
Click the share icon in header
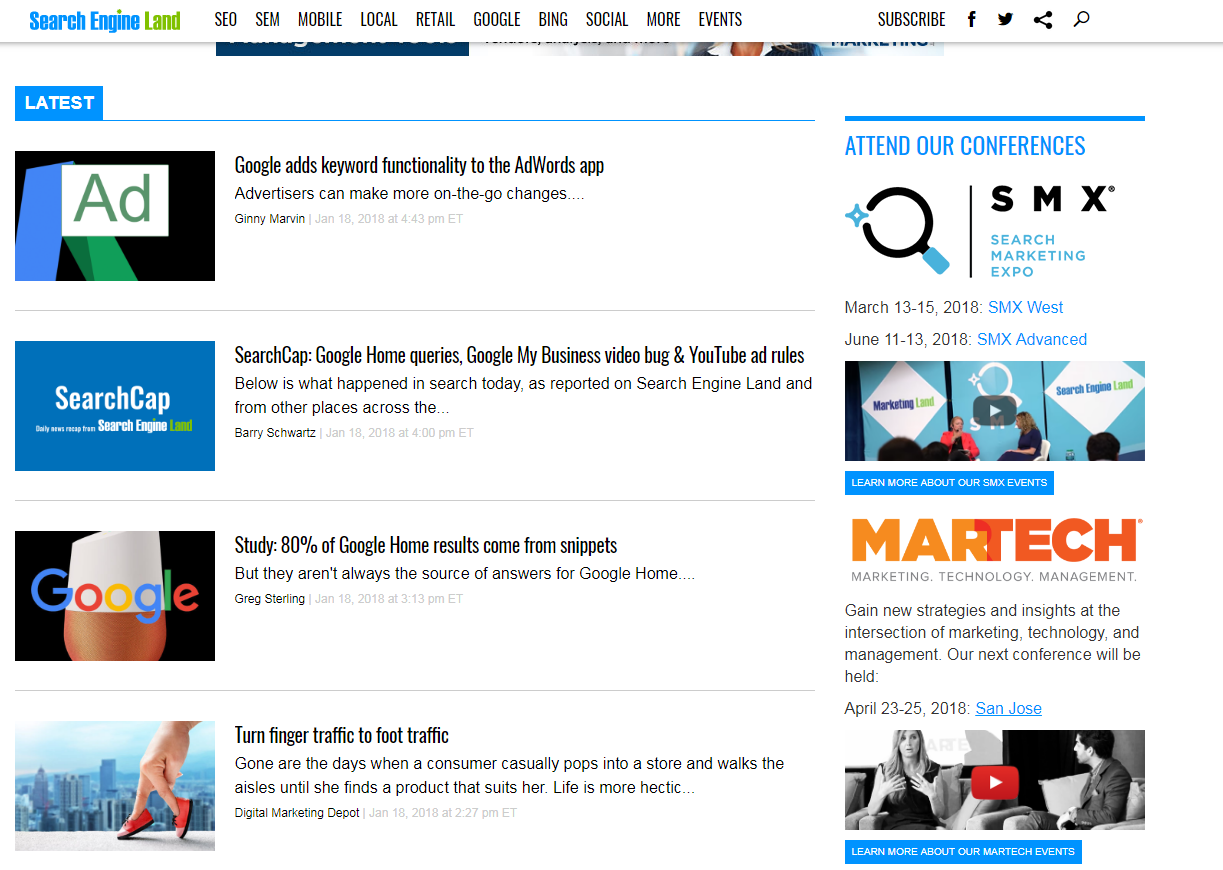1043,19
